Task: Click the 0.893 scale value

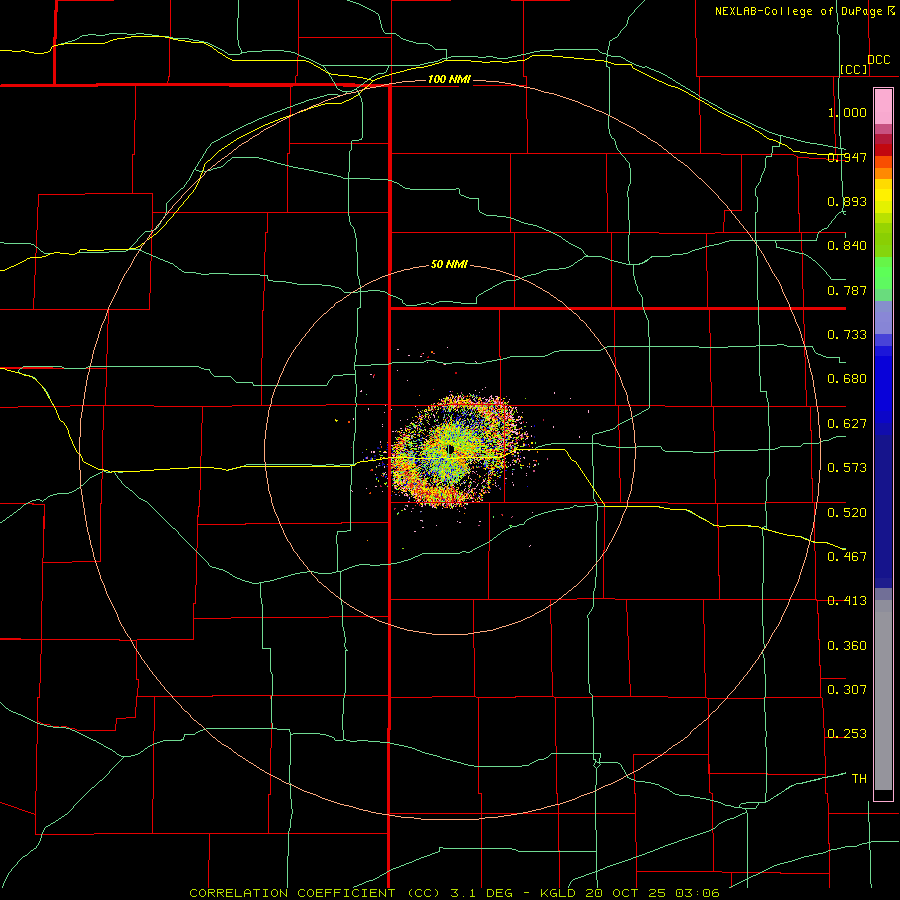Action: pos(847,201)
